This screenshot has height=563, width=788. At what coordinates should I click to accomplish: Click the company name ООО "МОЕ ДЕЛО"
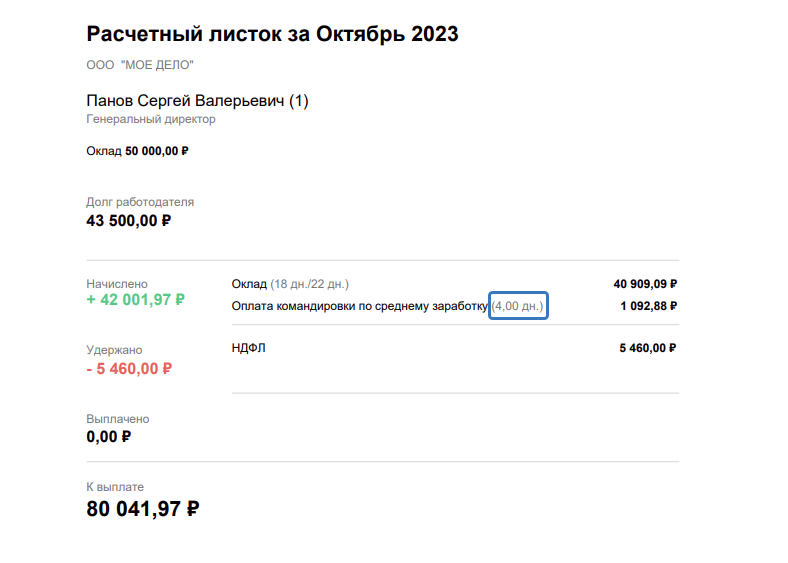[140, 66]
